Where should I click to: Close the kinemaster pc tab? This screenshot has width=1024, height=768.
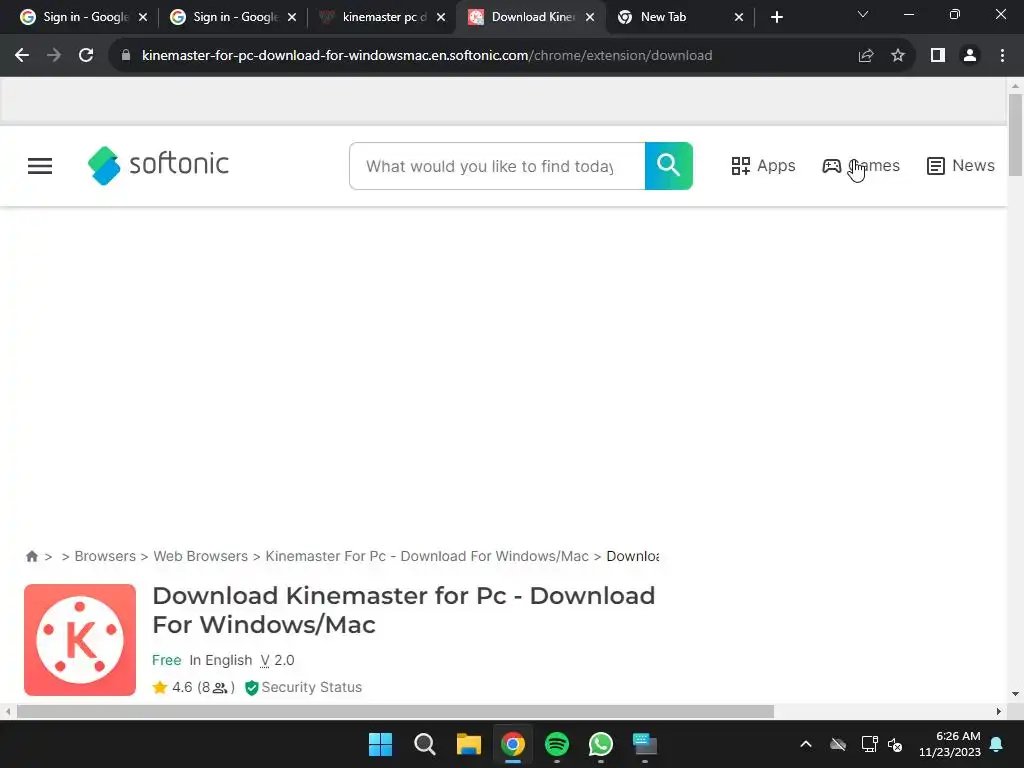click(x=441, y=18)
